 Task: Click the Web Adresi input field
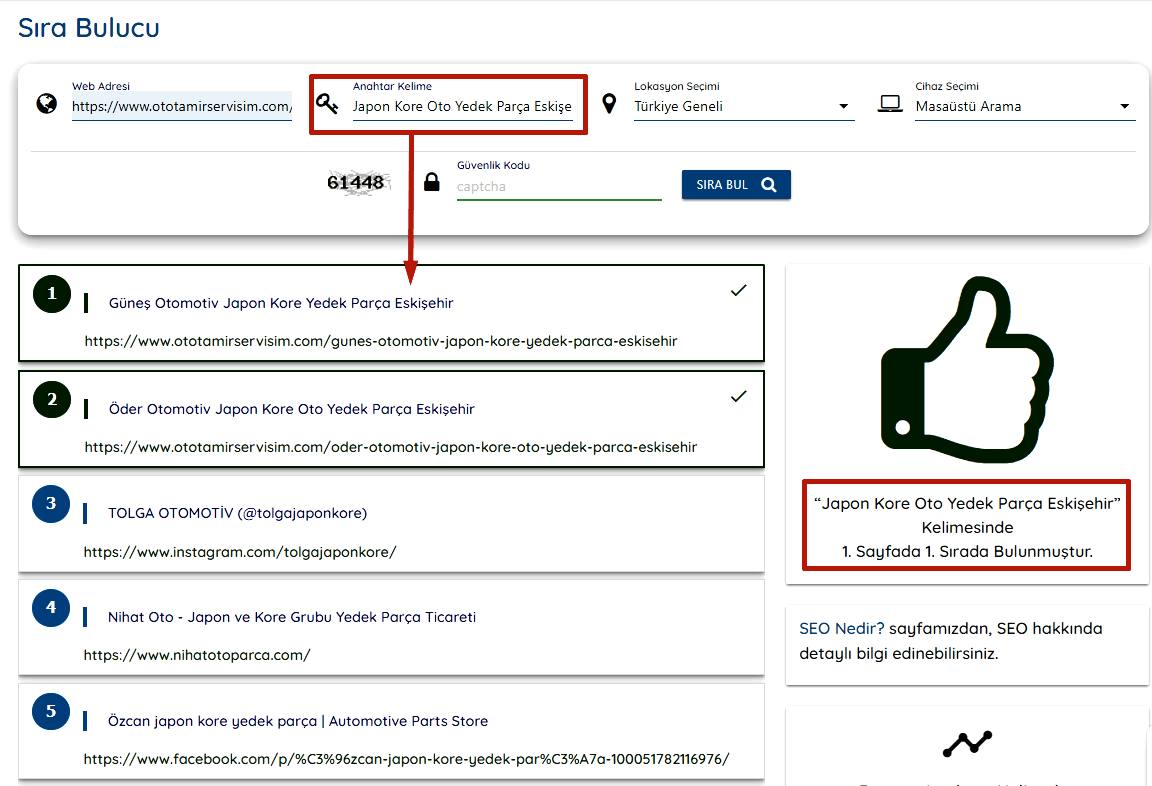tap(181, 107)
